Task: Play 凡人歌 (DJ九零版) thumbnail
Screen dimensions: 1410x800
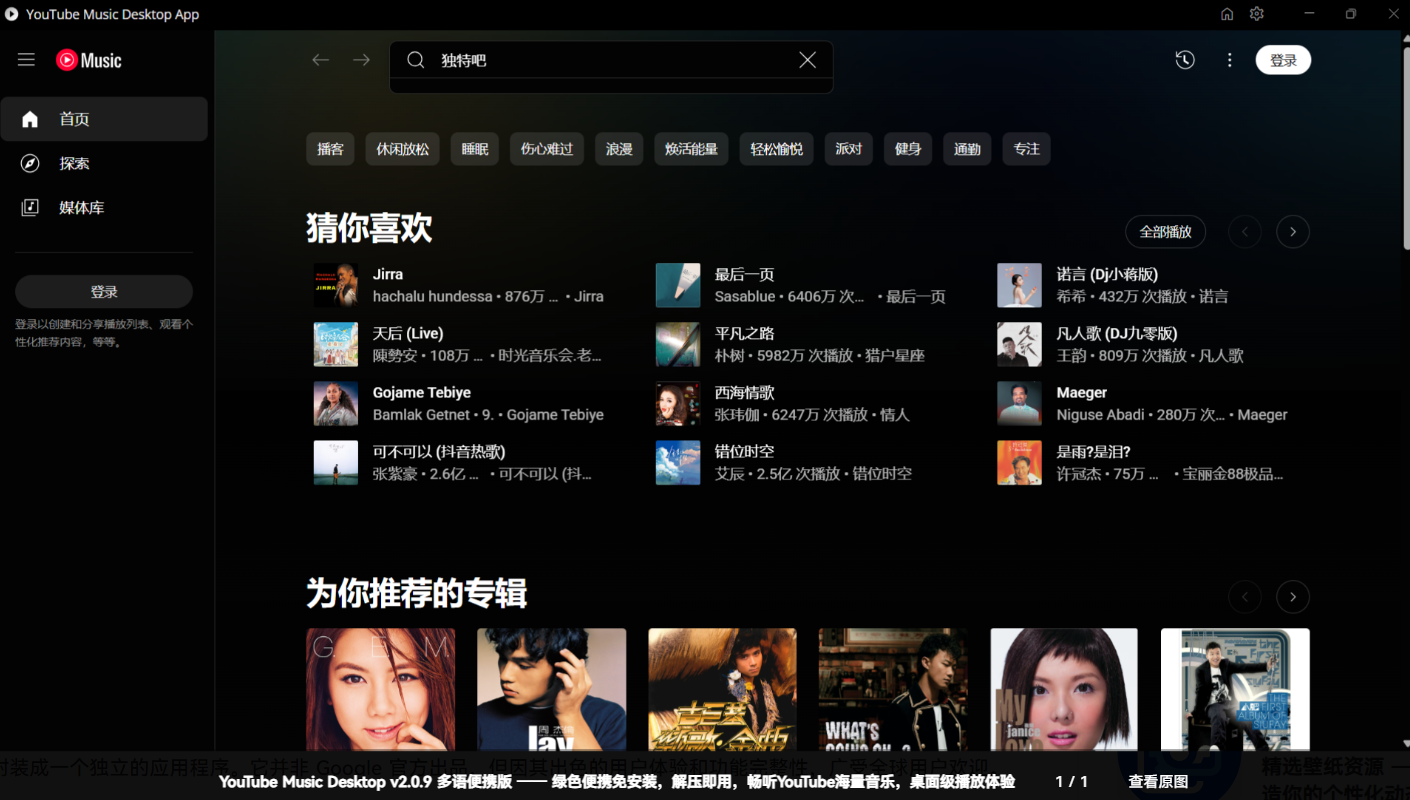Action: tap(1020, 344)
